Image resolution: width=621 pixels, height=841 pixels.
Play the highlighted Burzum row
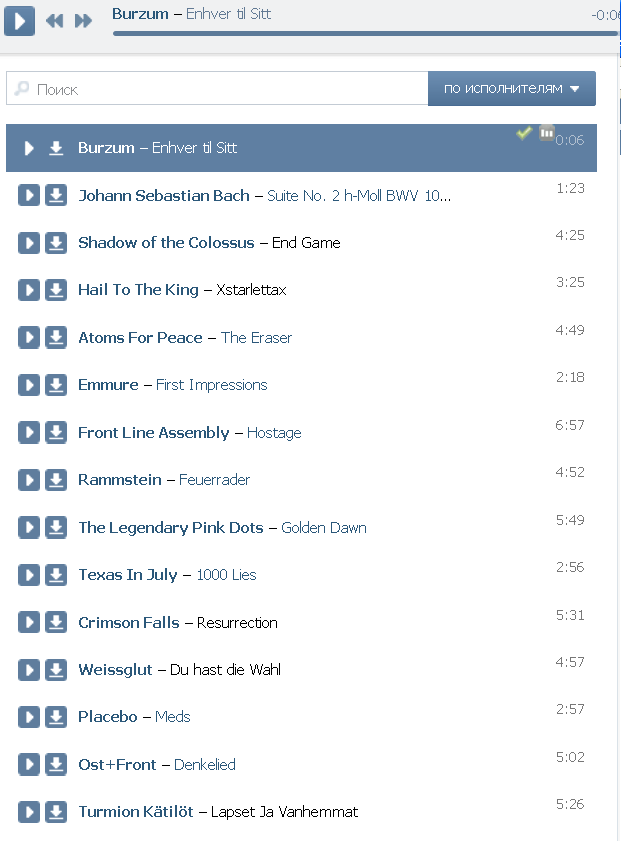tap(29, 148)
